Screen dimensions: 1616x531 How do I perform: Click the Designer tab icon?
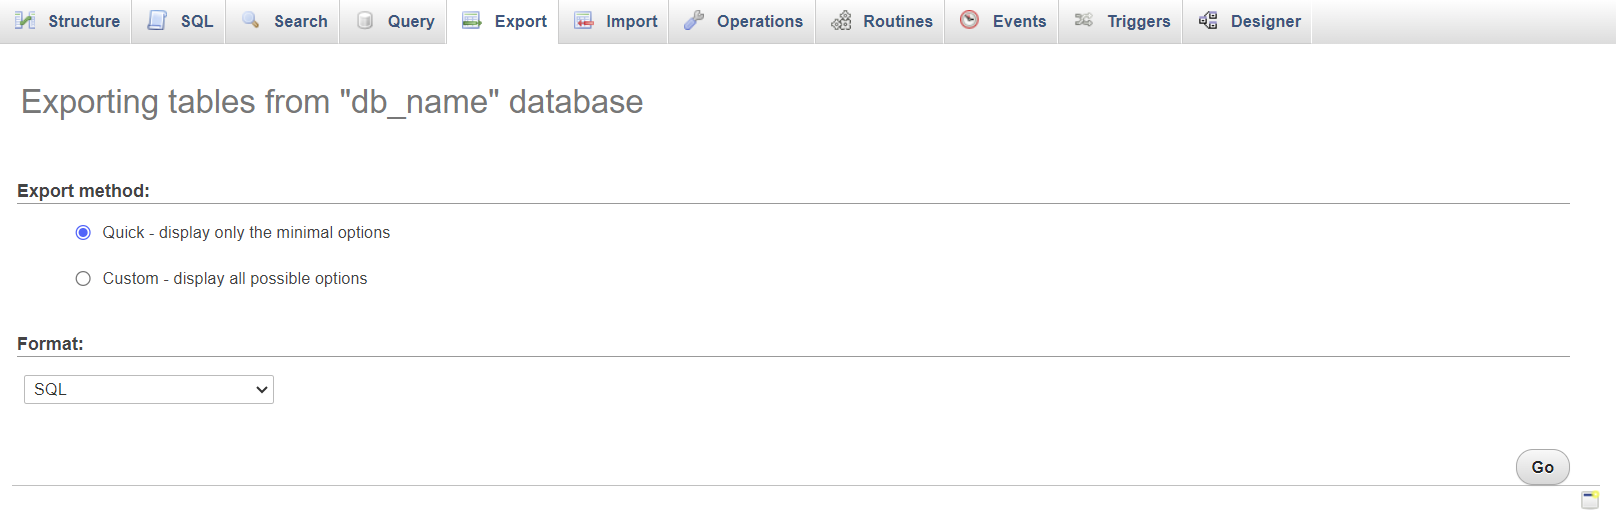(x=1208, y=21)
